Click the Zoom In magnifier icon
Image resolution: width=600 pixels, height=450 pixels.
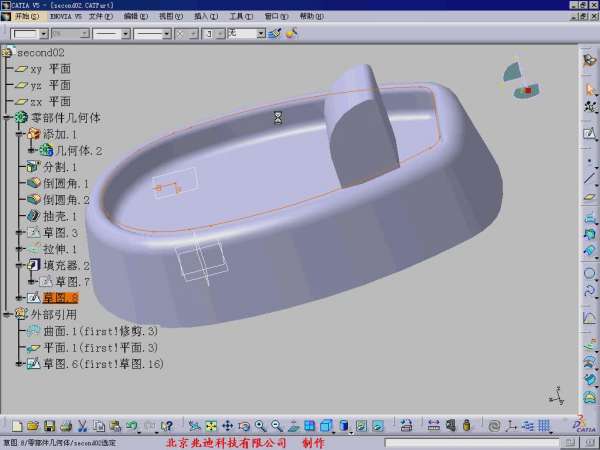260,426
